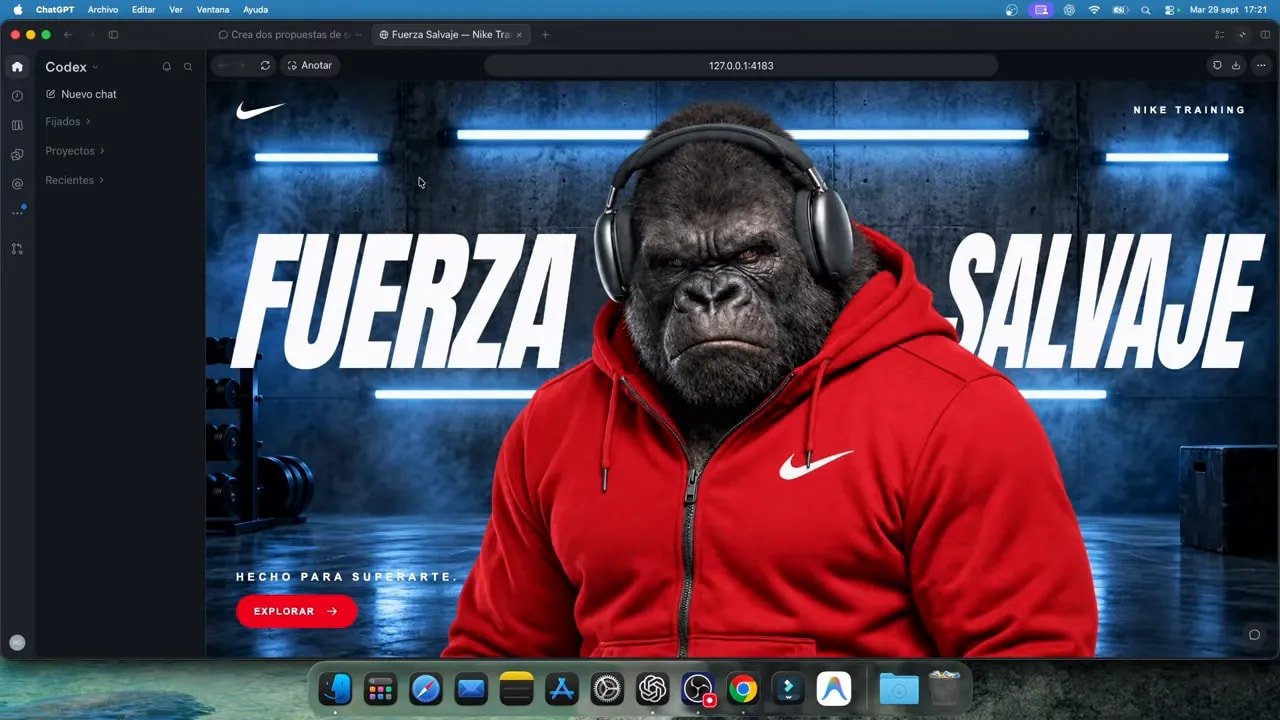
Task: Click the Wi-Fi icon in menu bar
Action: coord(1094,9)
